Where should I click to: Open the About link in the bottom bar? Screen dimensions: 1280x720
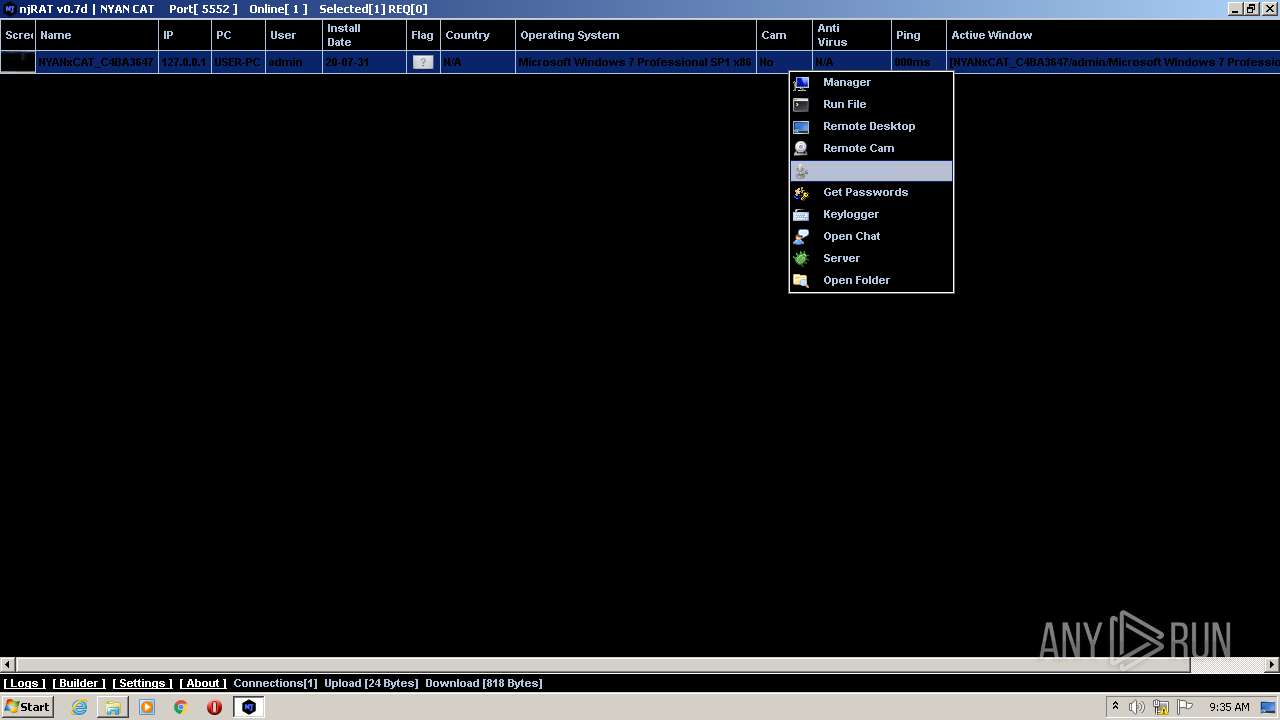203,683
